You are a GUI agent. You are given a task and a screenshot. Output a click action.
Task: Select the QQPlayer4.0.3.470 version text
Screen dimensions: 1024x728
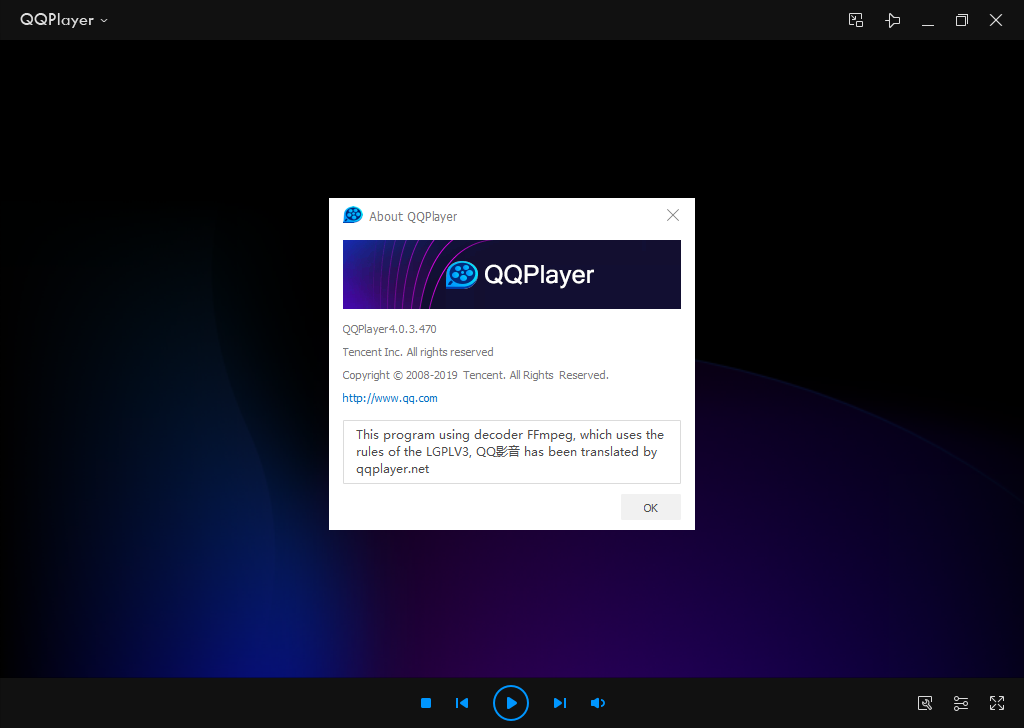click(389, 329)
